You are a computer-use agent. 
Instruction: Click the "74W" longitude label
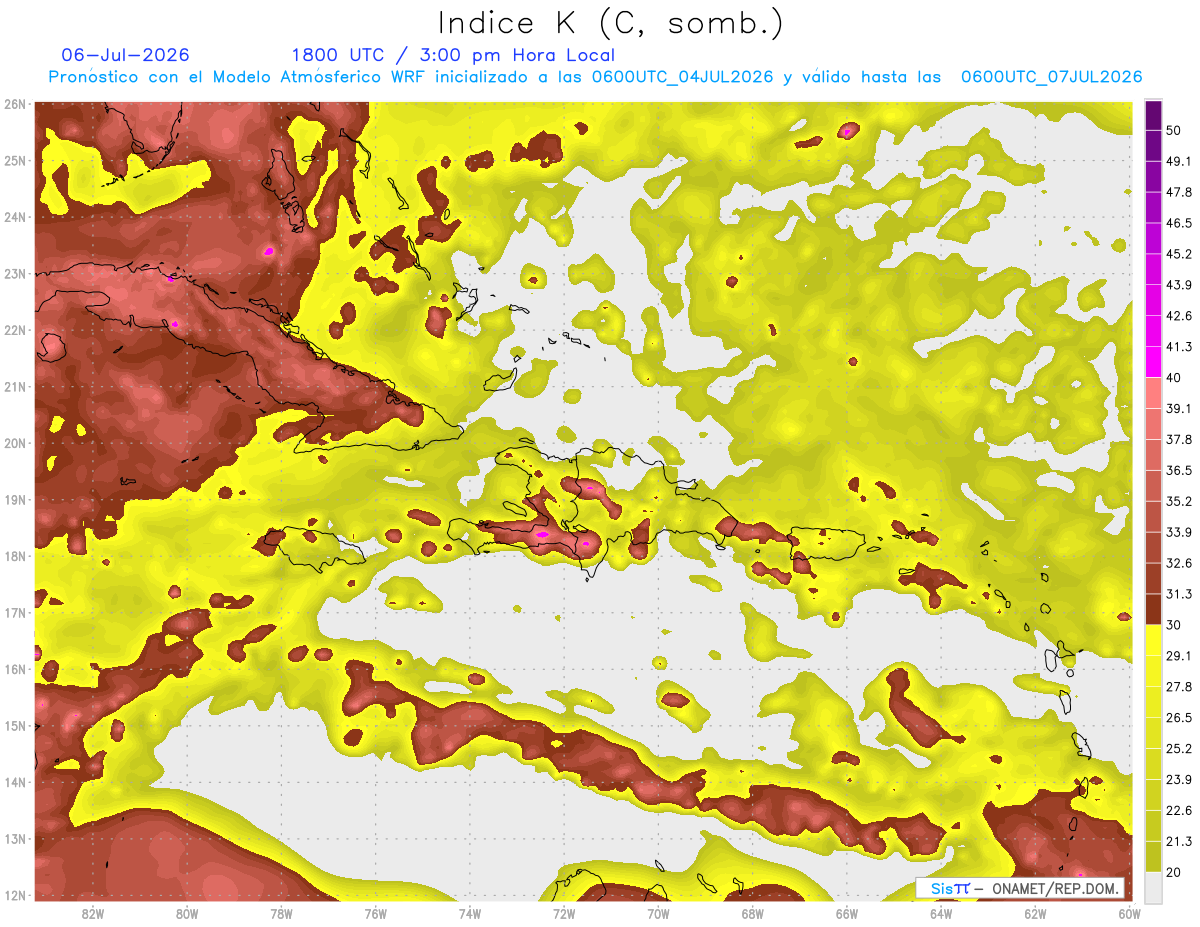point(470,914)
